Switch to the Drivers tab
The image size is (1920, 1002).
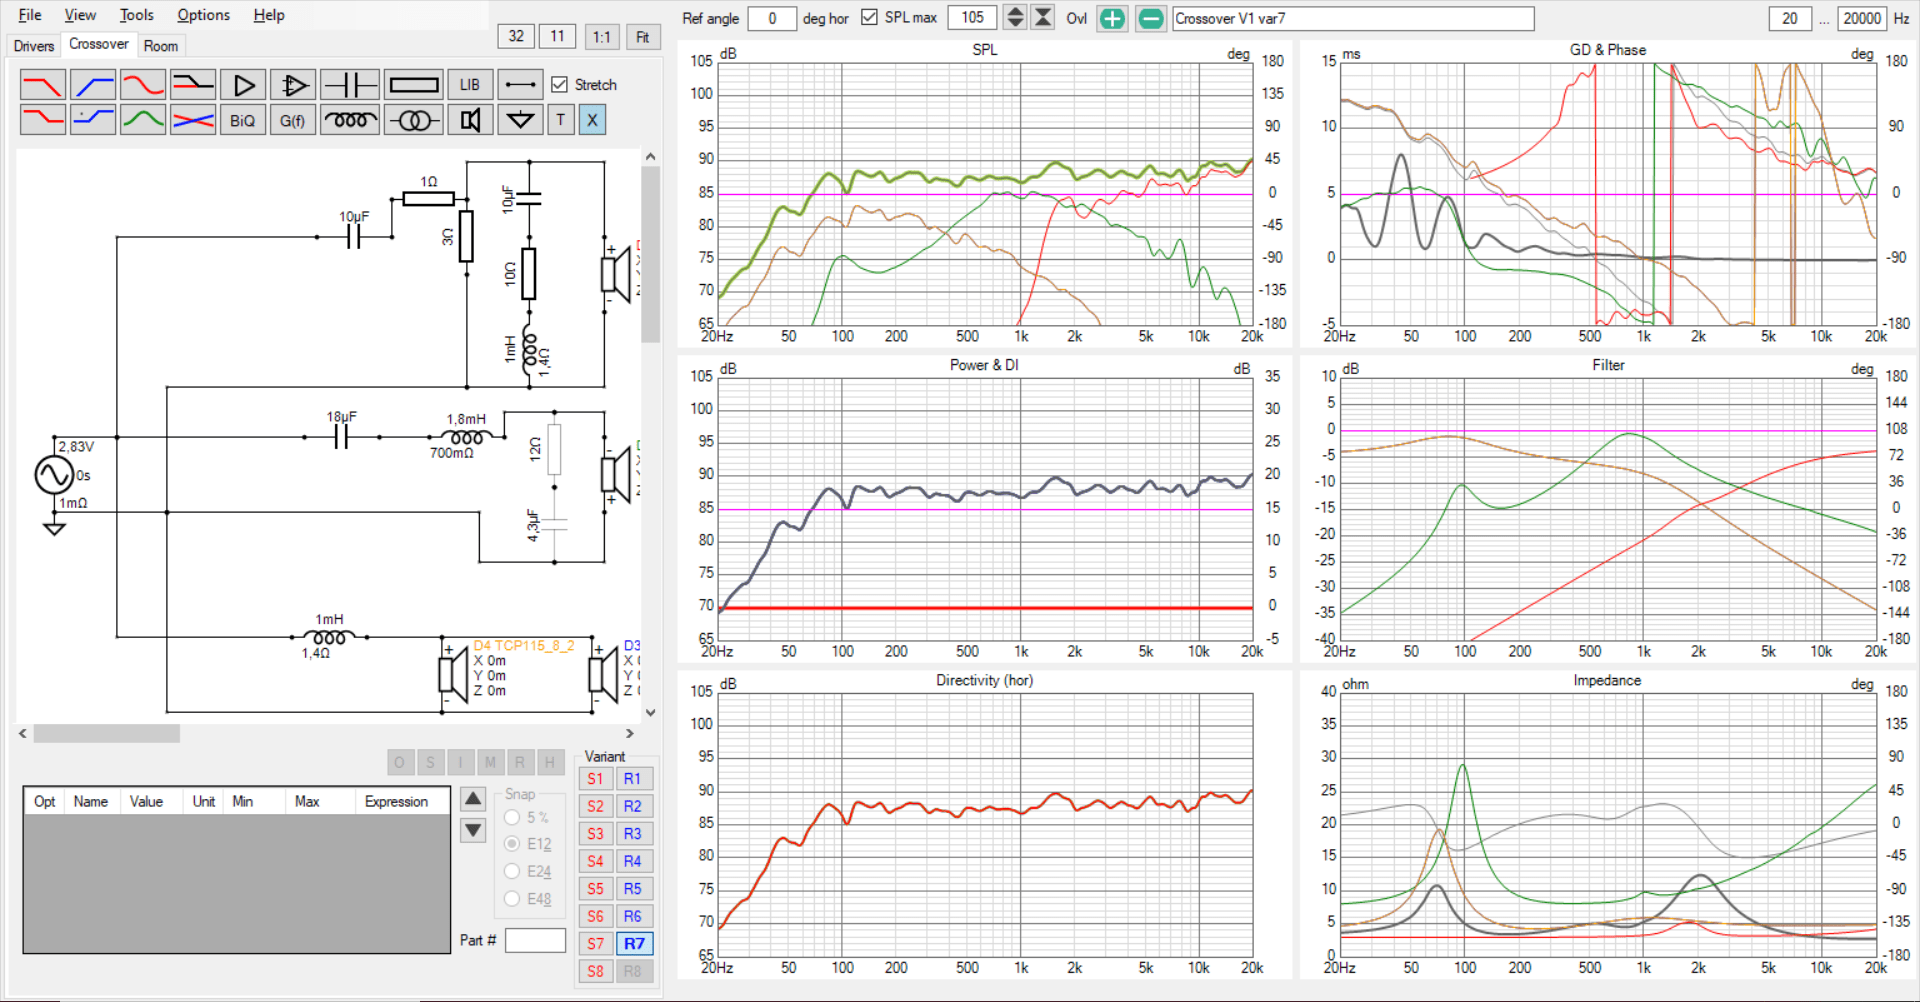click(x=34, y=46)
